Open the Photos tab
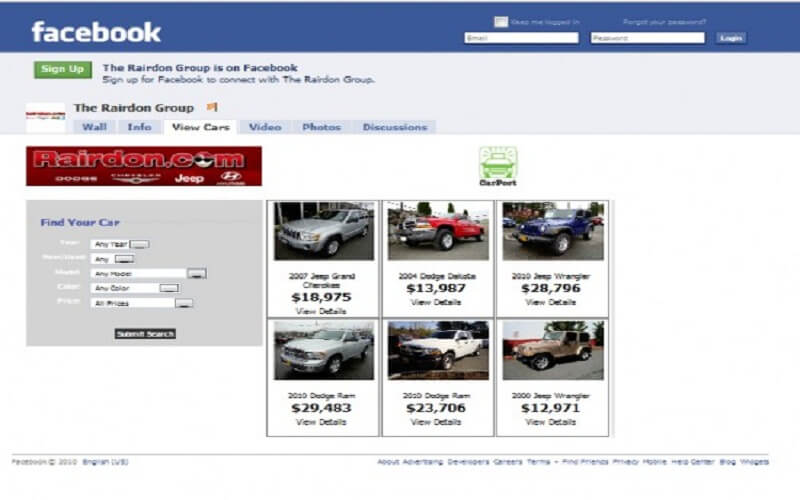Image resolution: width=800 pixels, height=500 pixels. 321,127
